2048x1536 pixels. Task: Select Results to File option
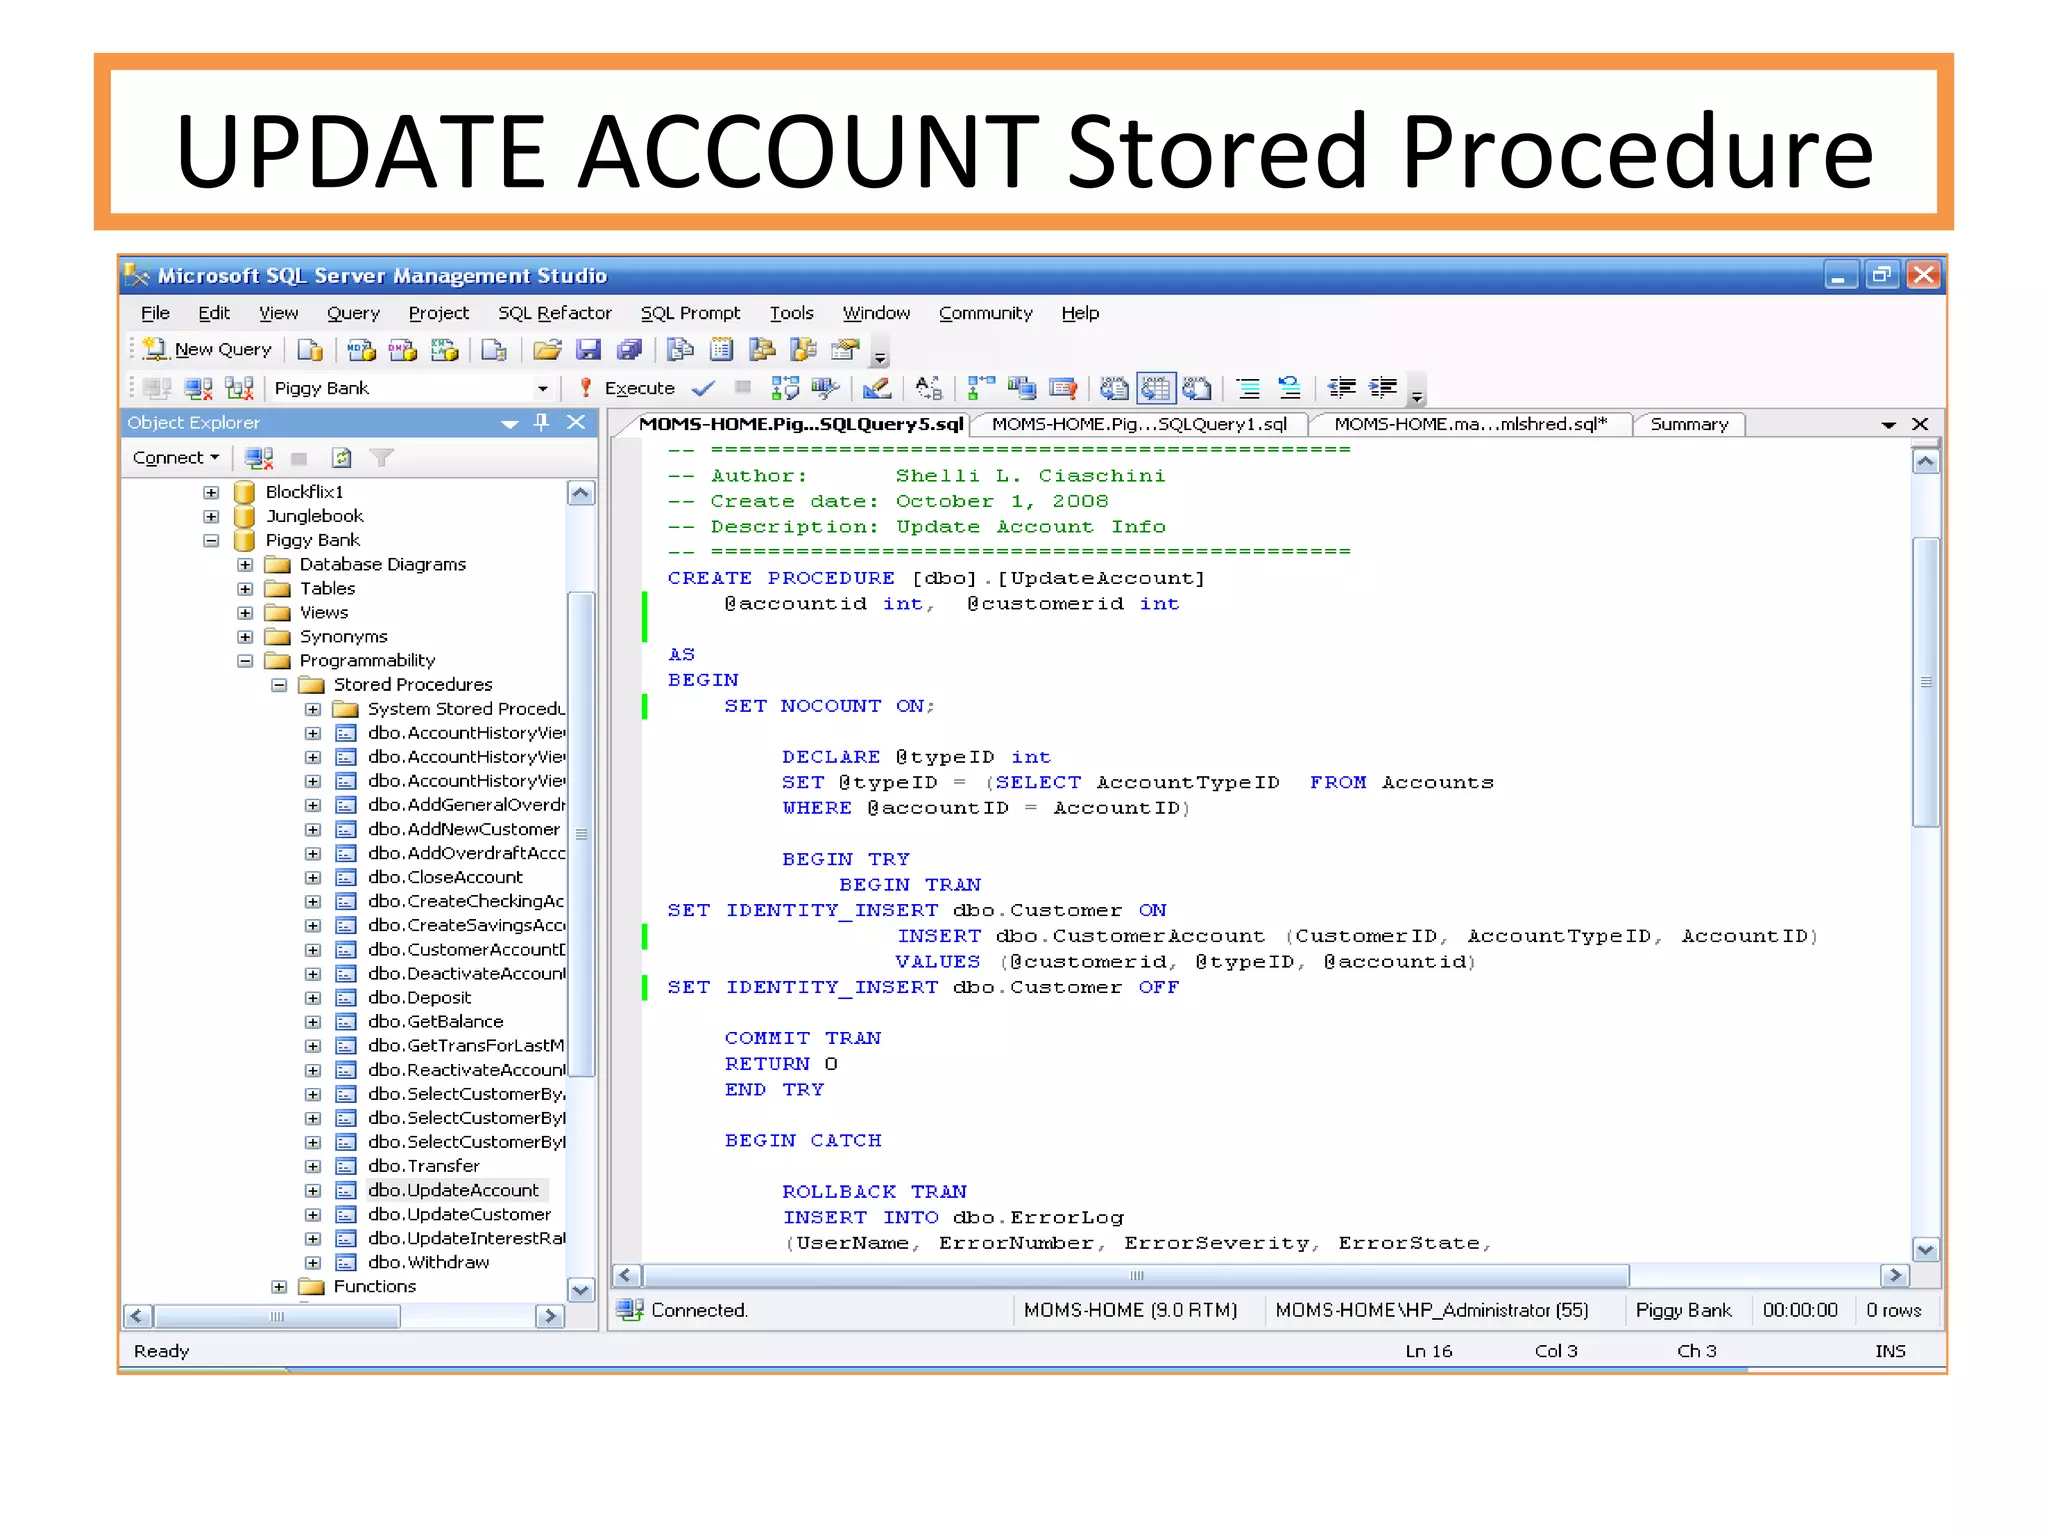click(x=1197, y=388)
